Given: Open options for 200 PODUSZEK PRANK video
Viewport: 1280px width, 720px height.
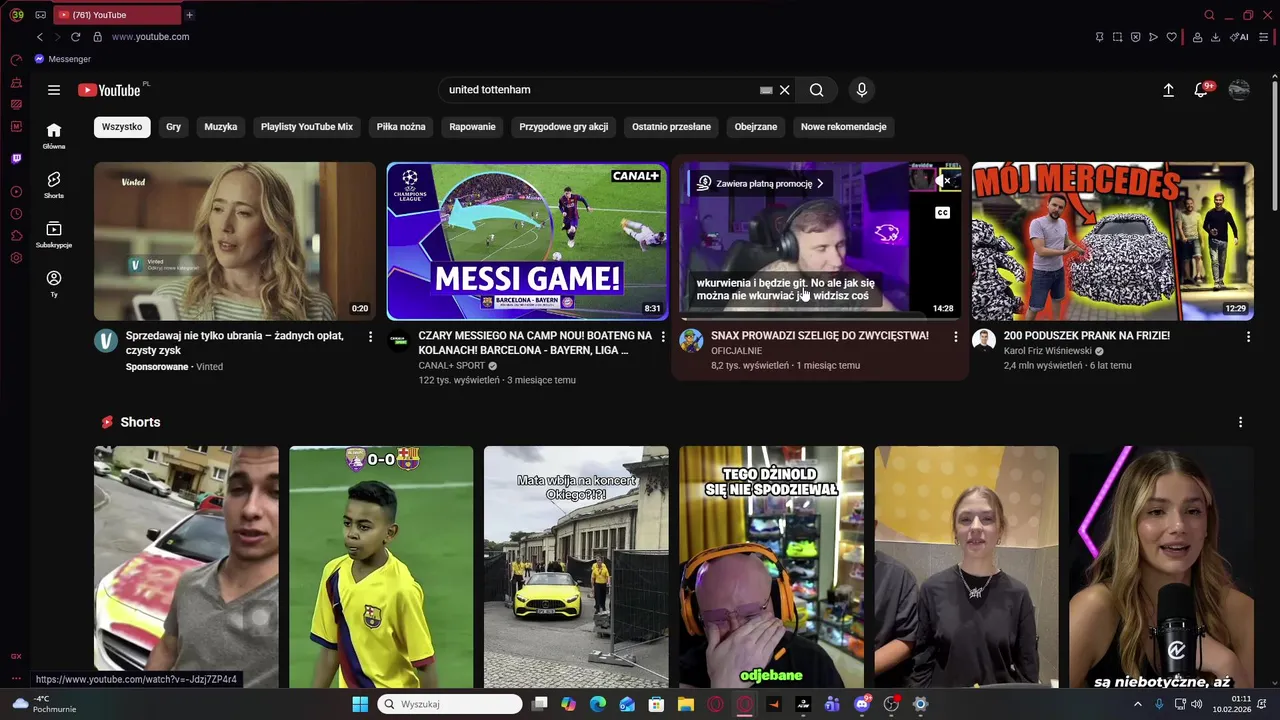Looking at the screenshot, I should click(1248, 337).
